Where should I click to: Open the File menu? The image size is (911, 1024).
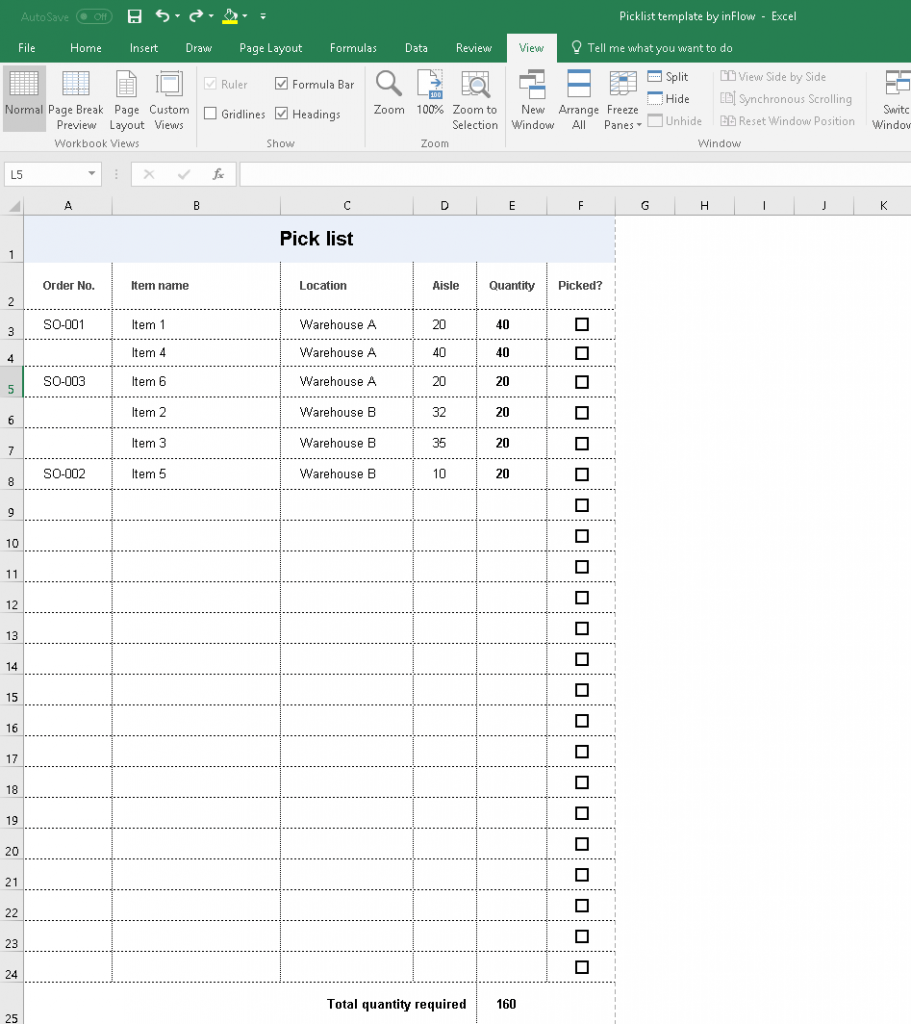[27, 47]
